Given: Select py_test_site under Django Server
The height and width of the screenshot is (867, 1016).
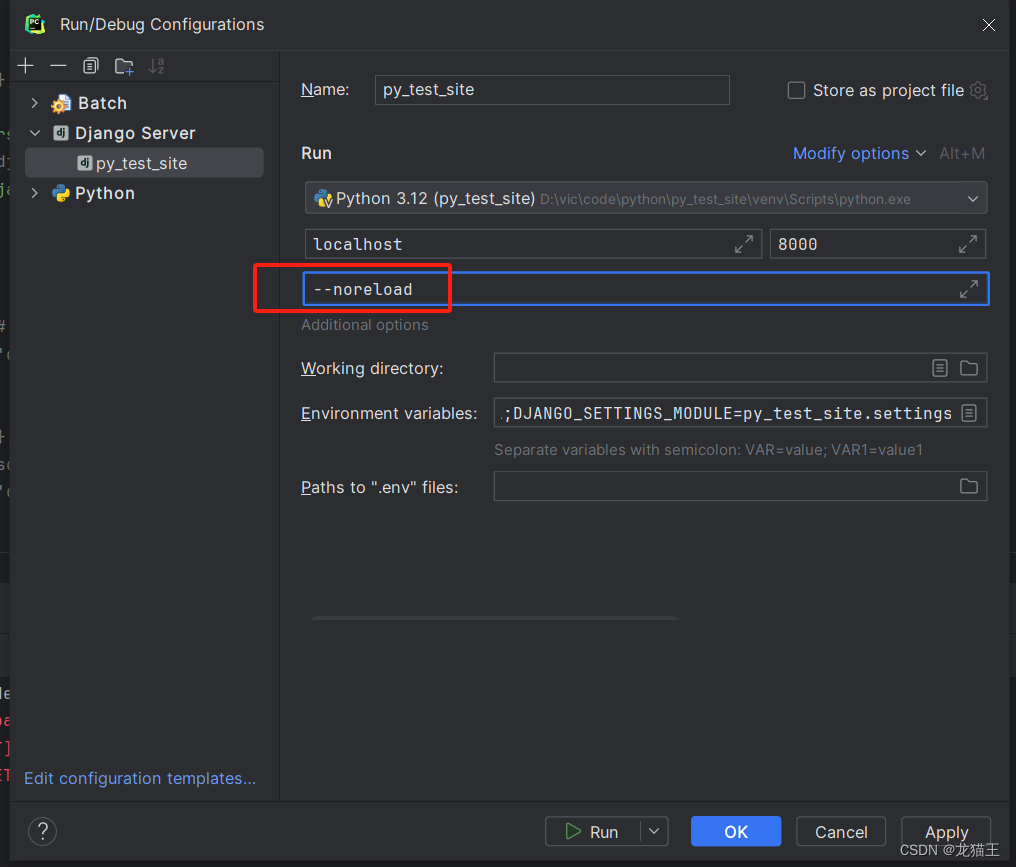Looking at the screenshot, I should (x=133, y=162).
